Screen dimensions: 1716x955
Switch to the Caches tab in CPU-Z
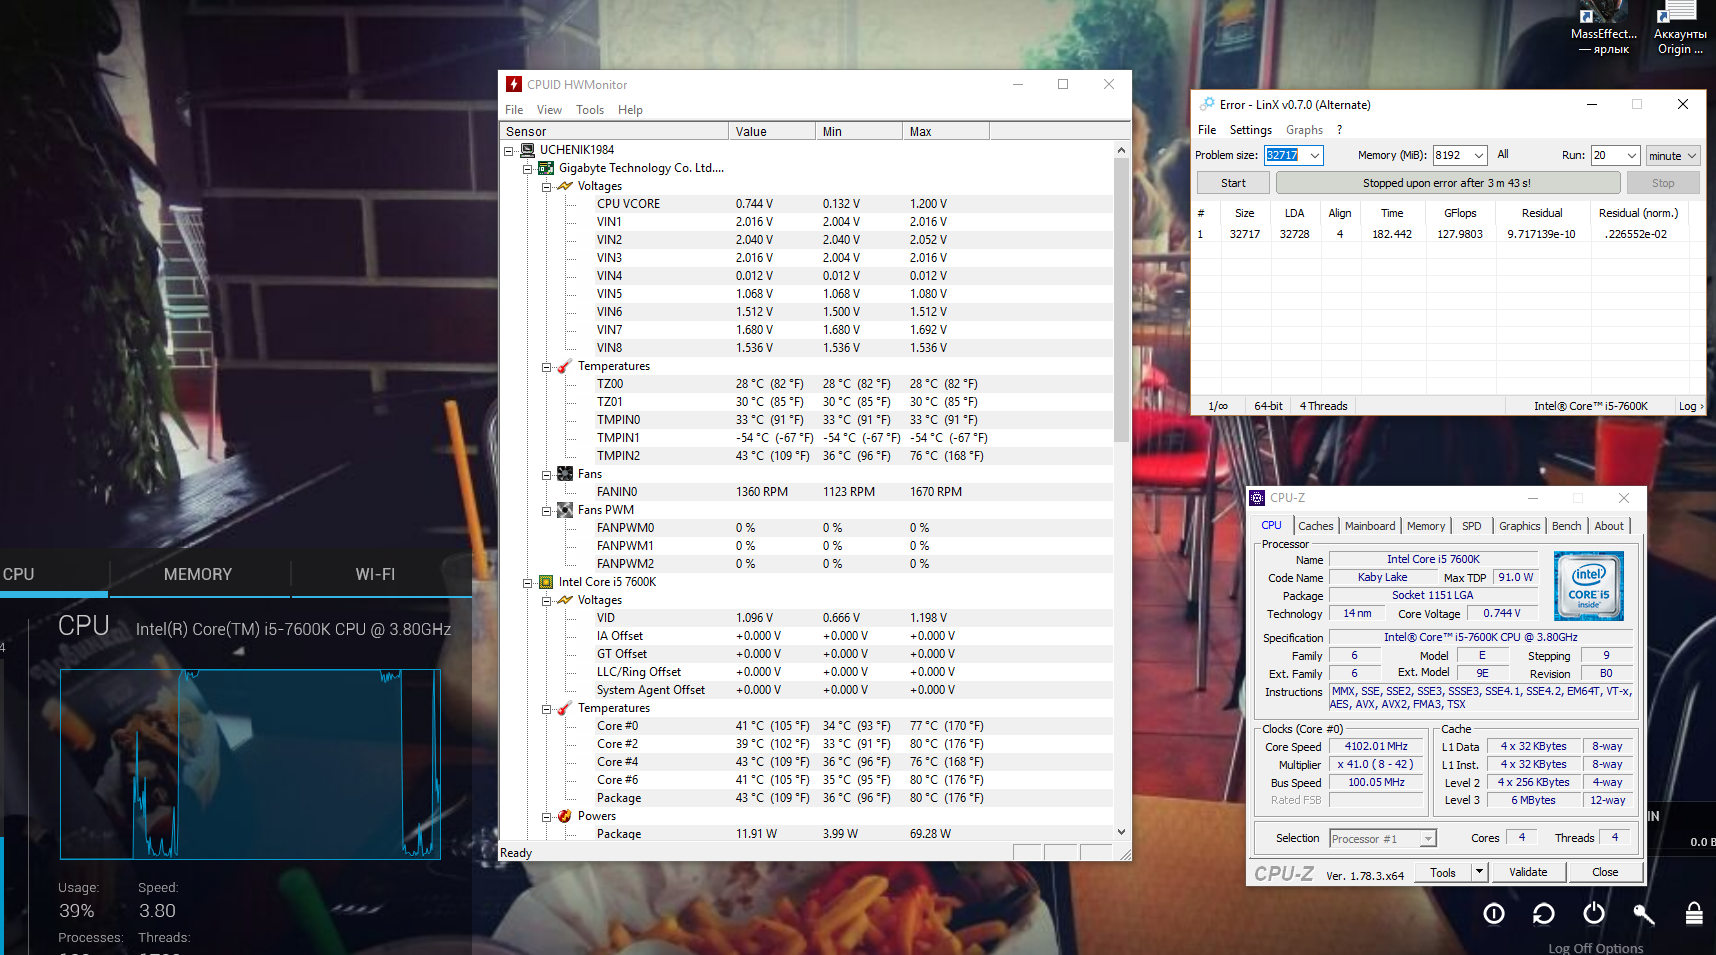point(1315,526)
